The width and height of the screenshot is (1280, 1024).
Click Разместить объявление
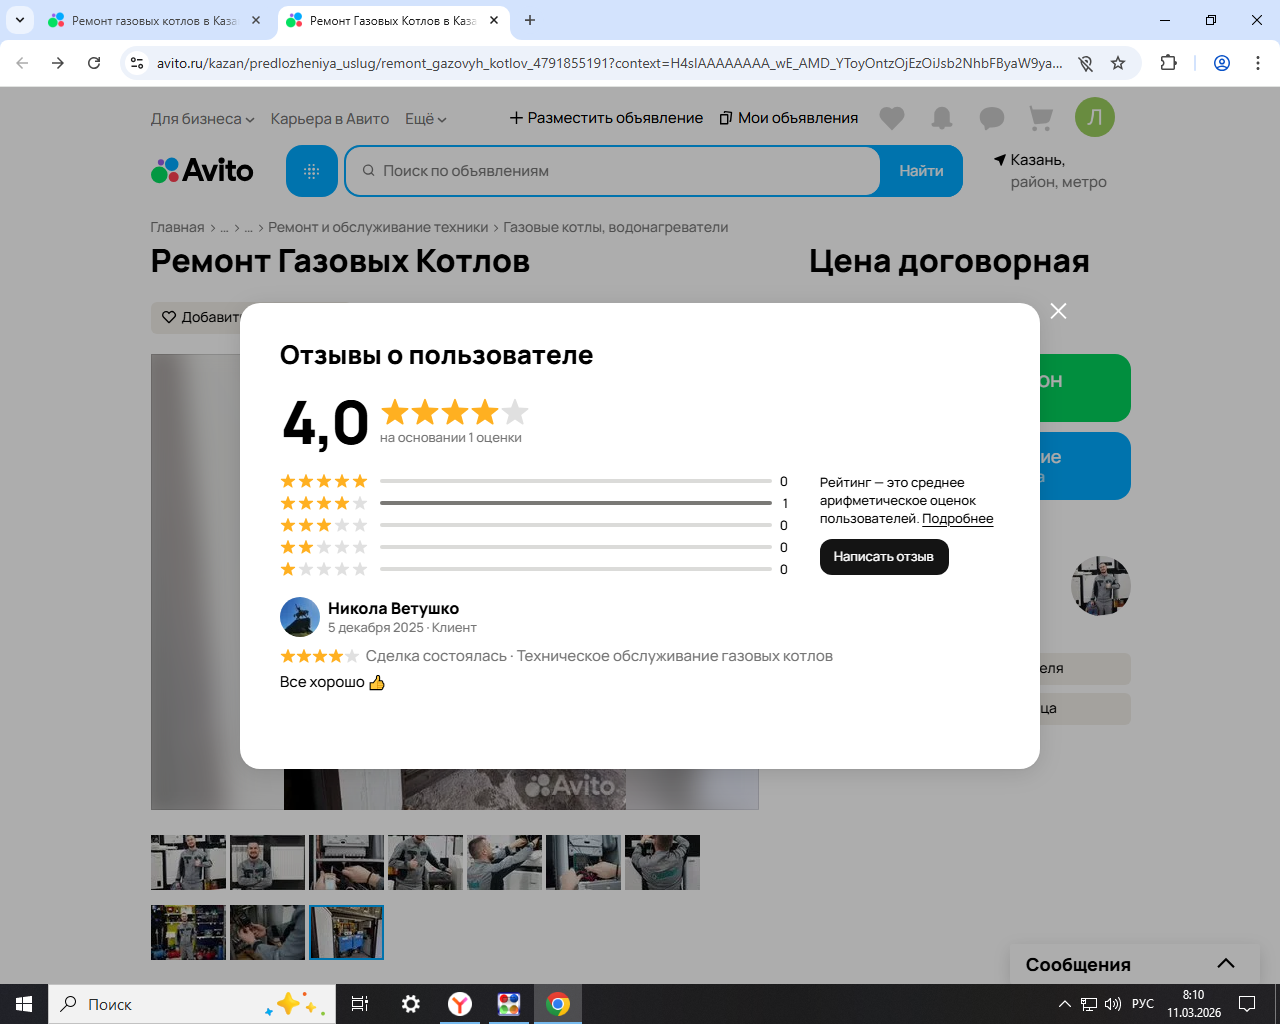(606, 118)
